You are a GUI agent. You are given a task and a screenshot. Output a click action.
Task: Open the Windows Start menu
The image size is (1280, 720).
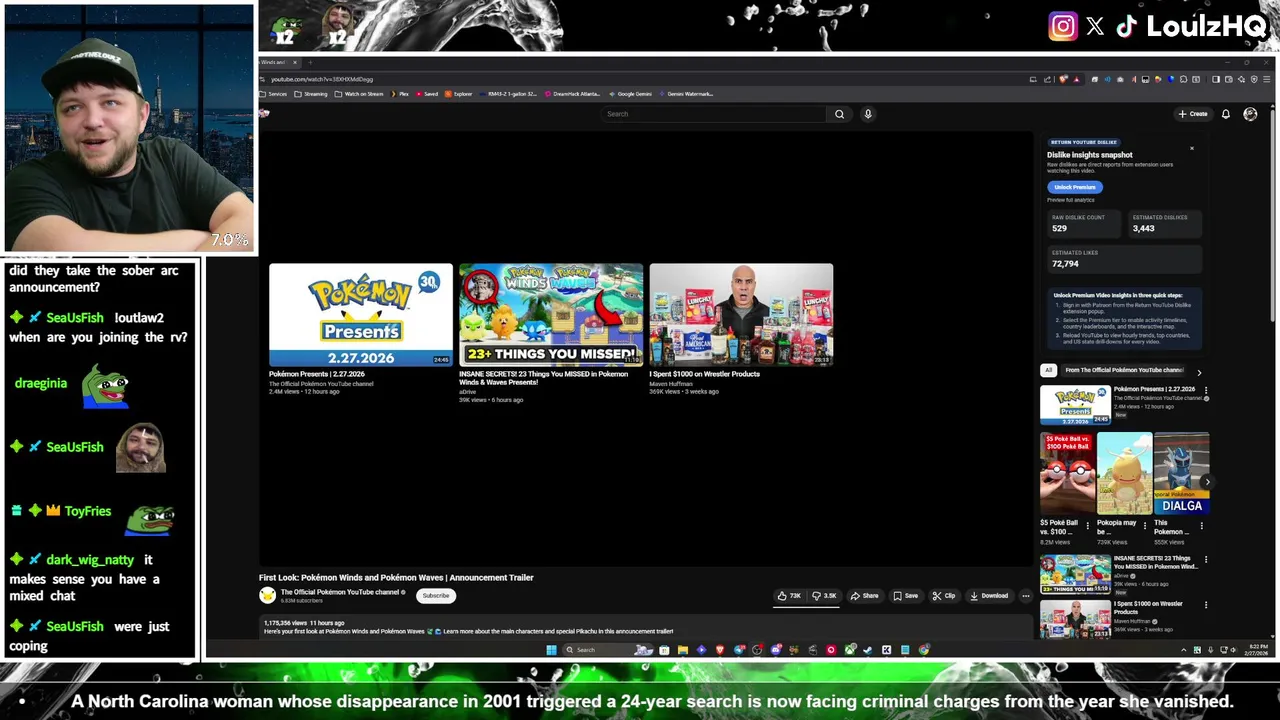pyautogui.click(x=551, y=650)
